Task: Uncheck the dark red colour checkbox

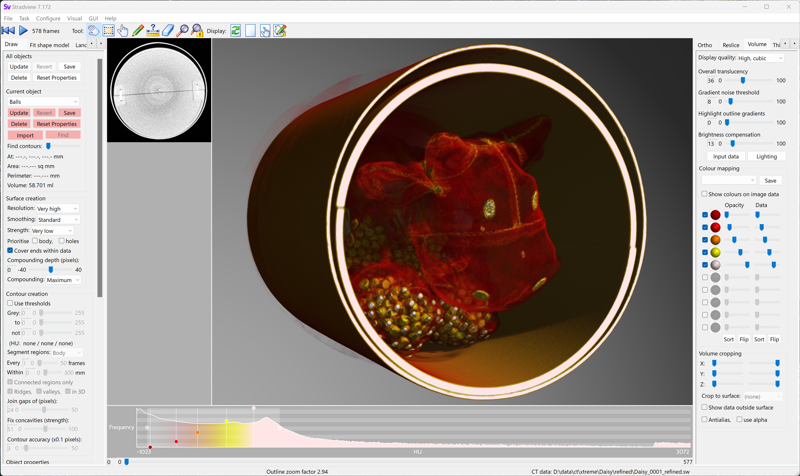Action: (705, 215)
